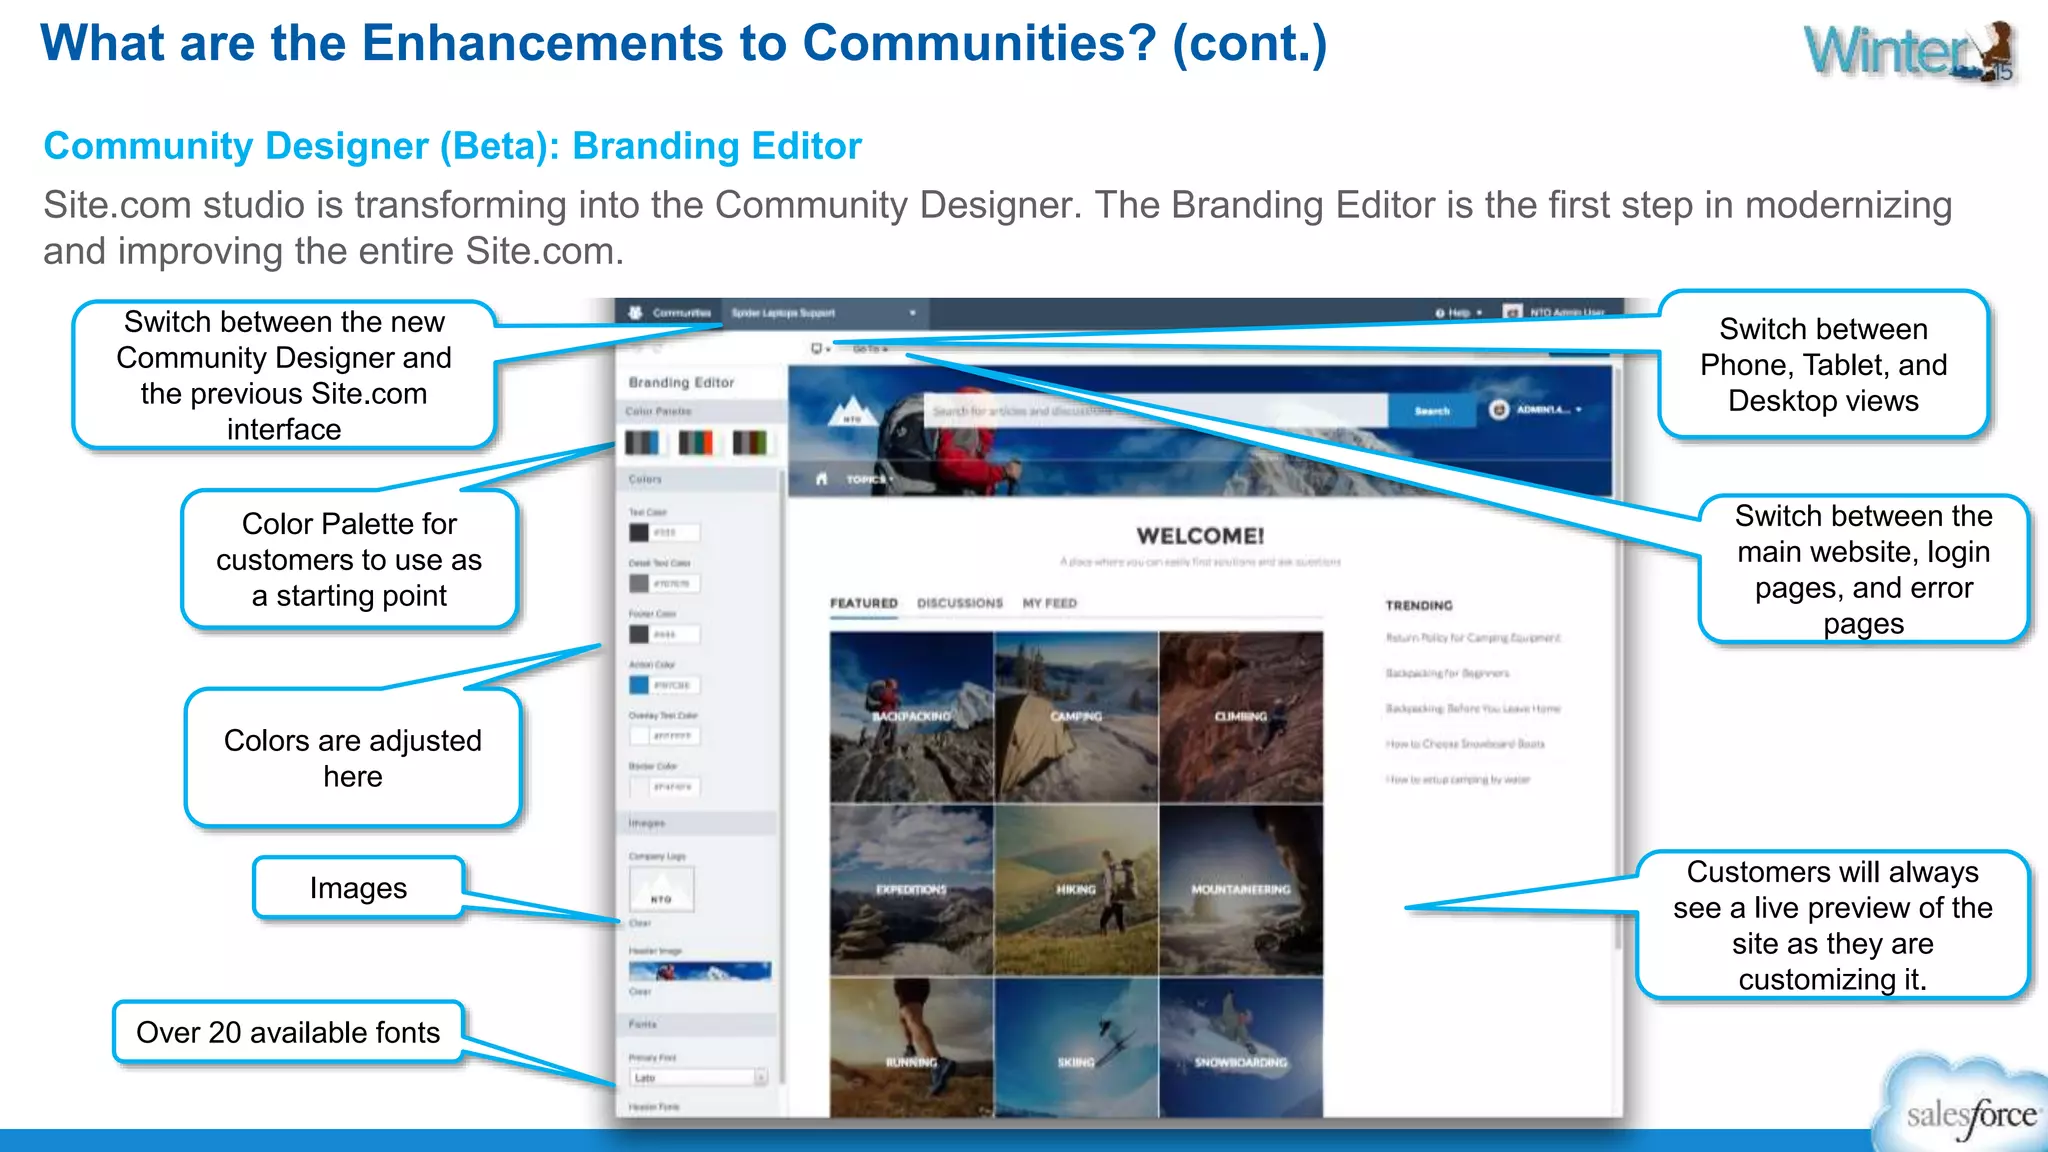Switch to the FEATURED tab
The height and width of the screenshot is (1152, 2048).
864,603
